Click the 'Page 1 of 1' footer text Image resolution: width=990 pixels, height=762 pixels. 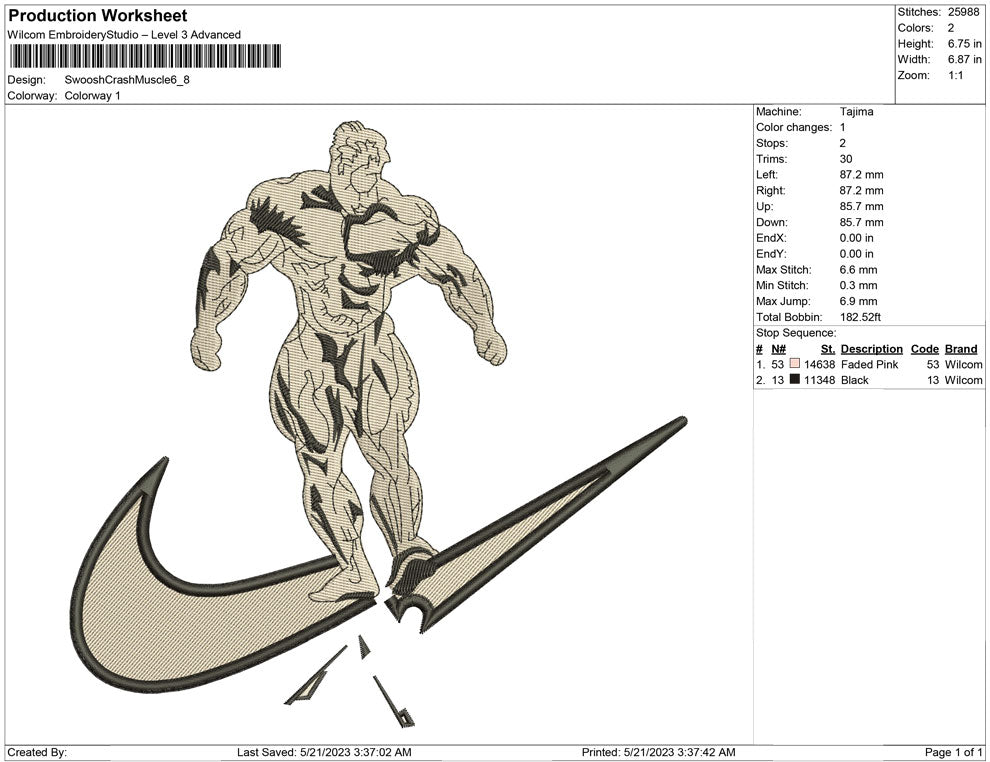coord(953,752)
